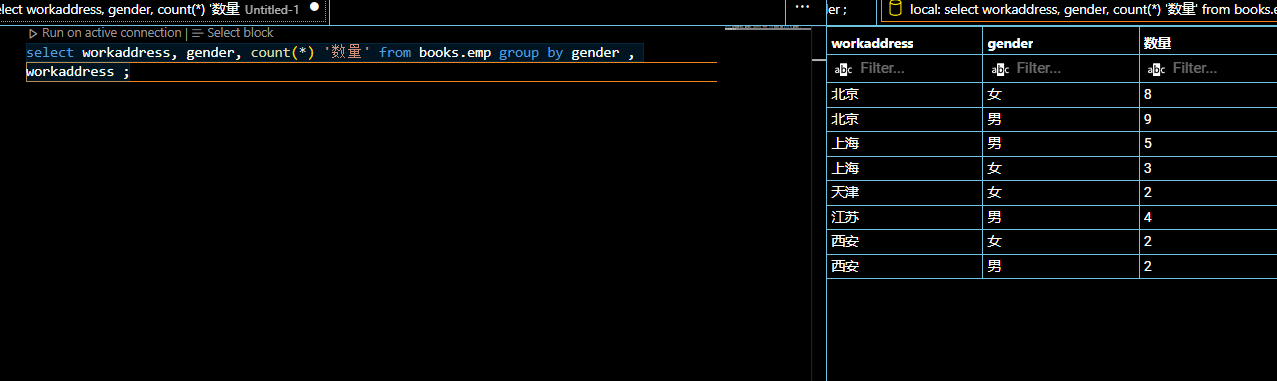Sort by the workaddress column header

904,43
